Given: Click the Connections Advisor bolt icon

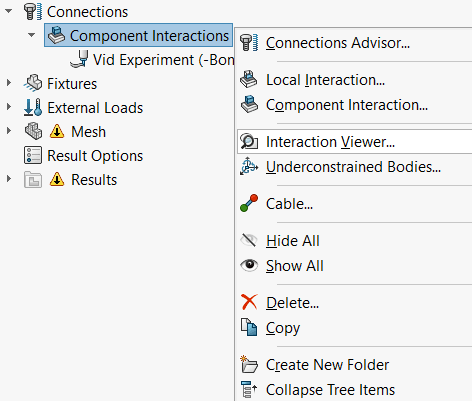Looking at the screenshot, I should point(249,43).
